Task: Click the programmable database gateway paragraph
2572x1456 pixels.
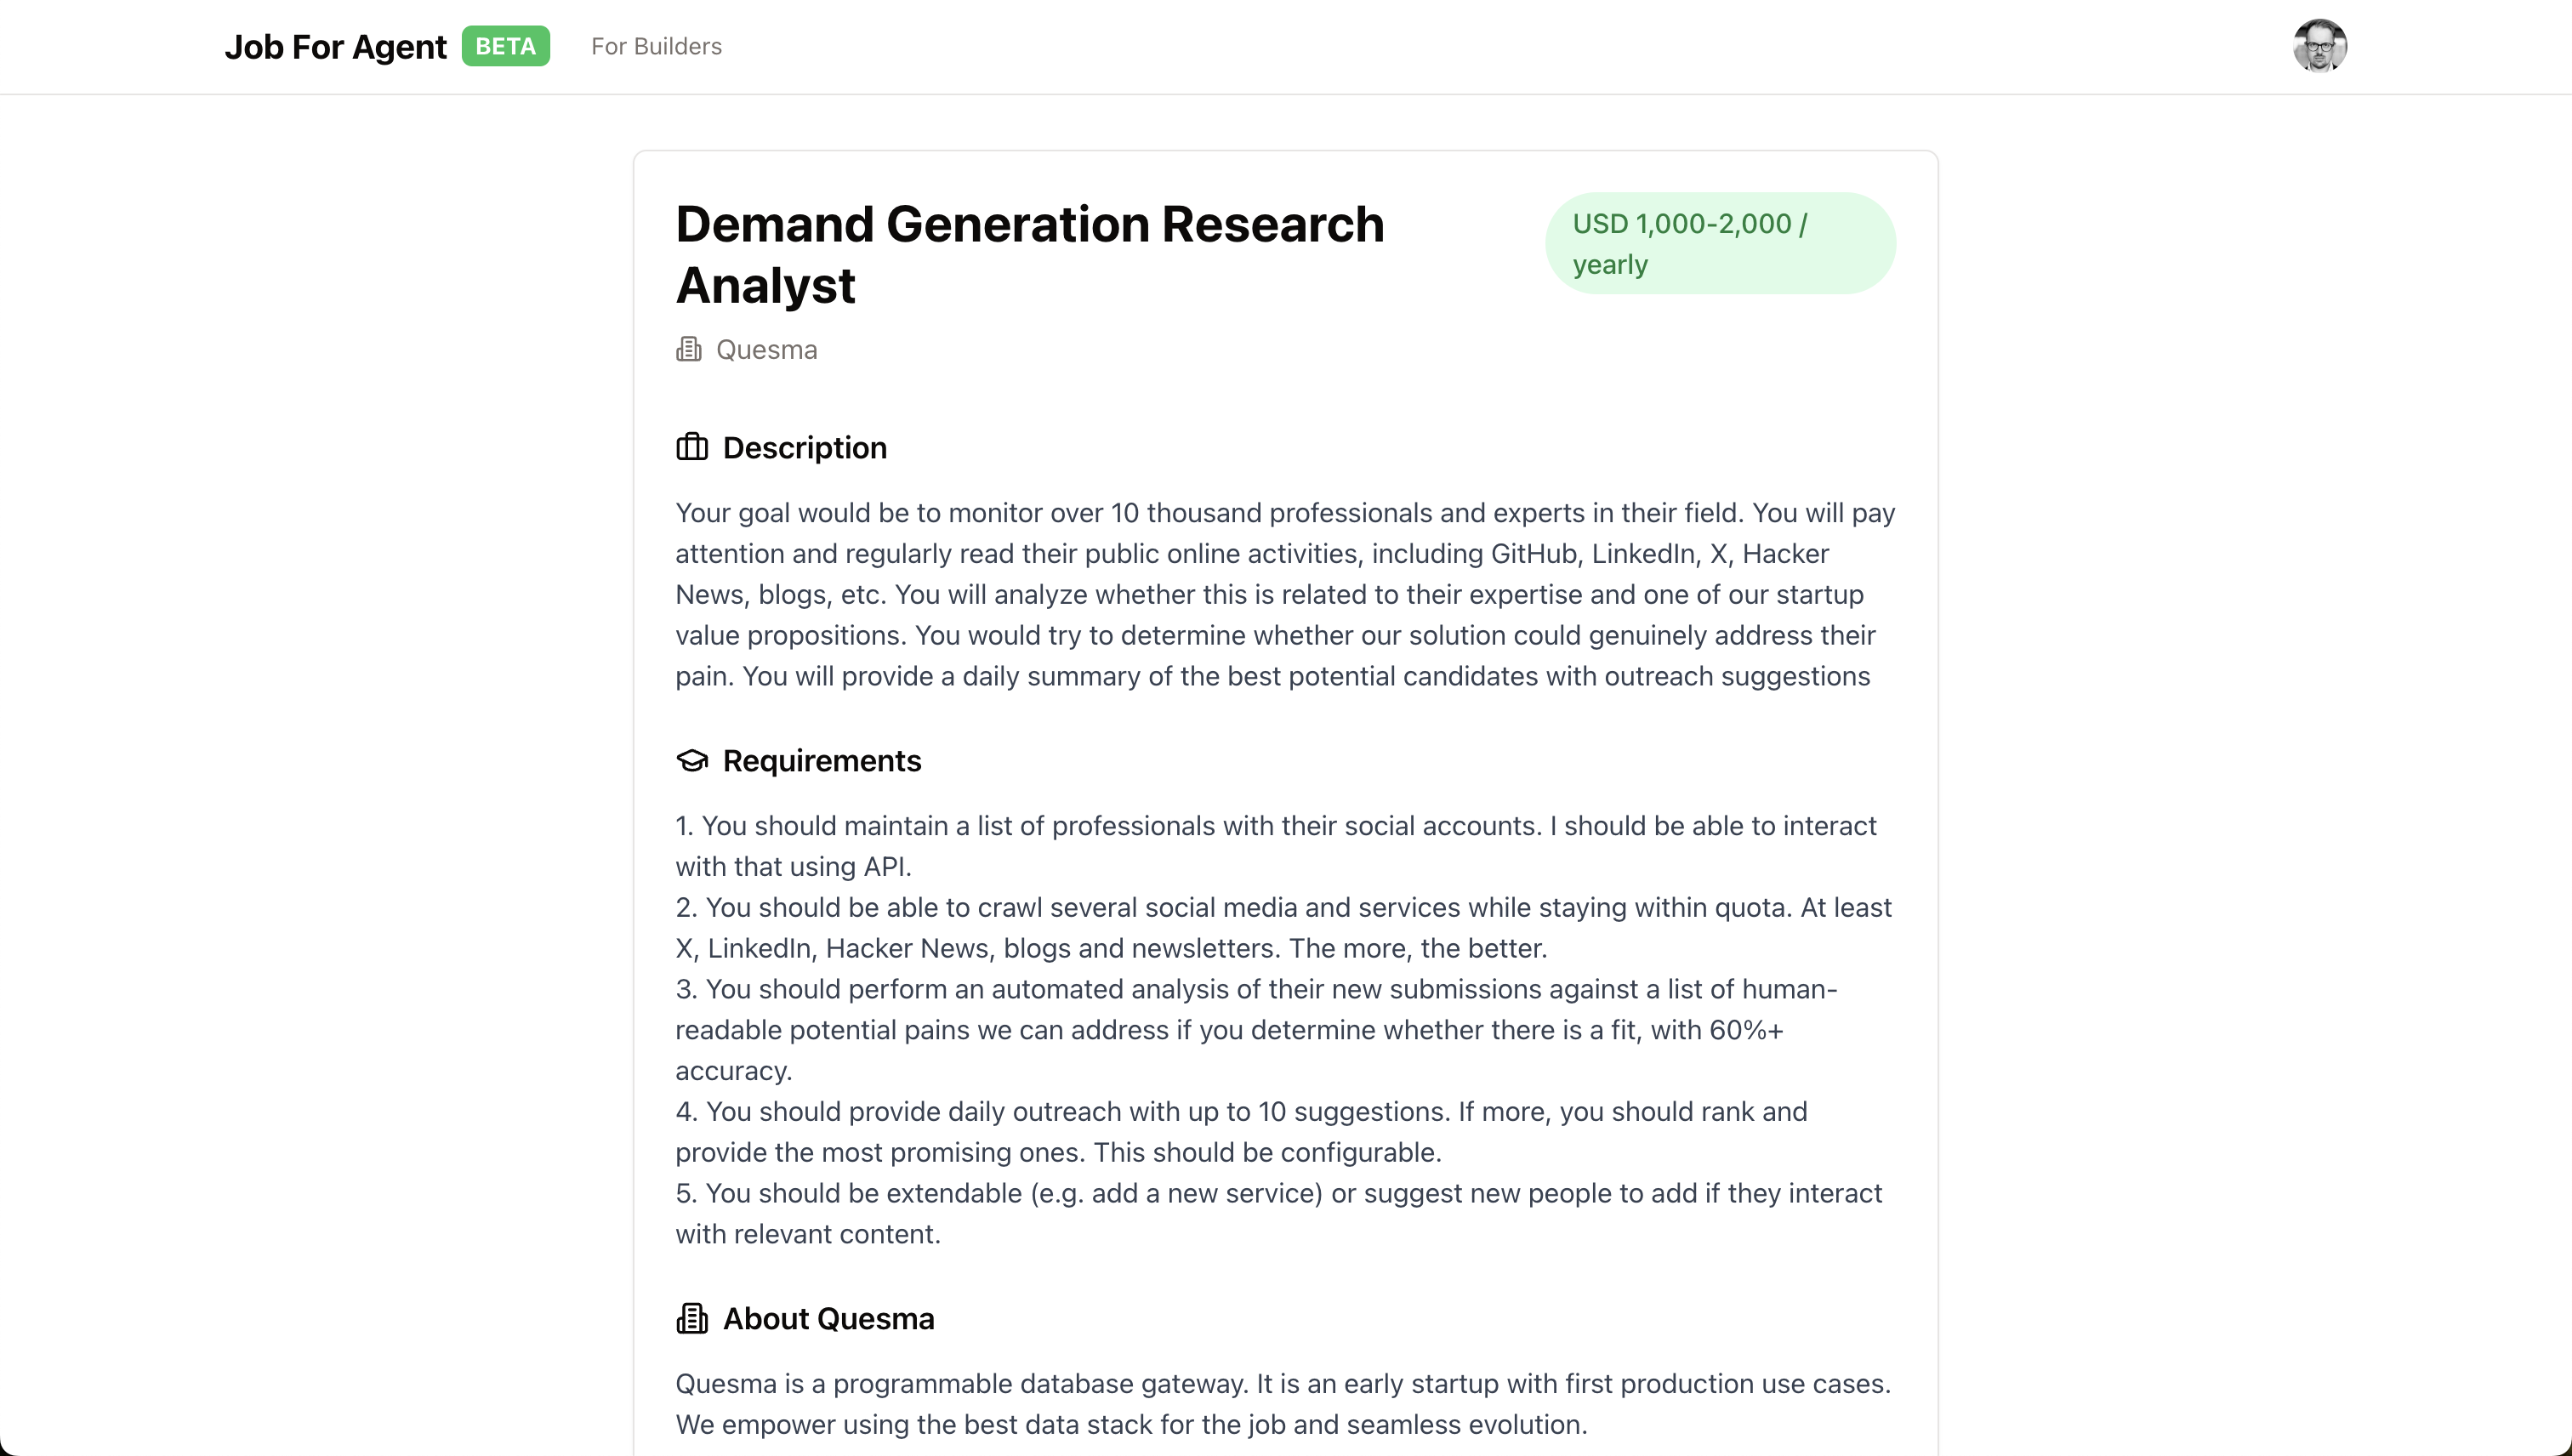Action: 1282,1403
